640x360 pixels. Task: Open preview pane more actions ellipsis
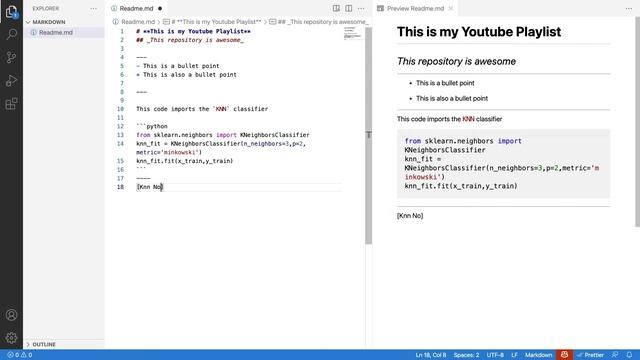tap(629, 9)
